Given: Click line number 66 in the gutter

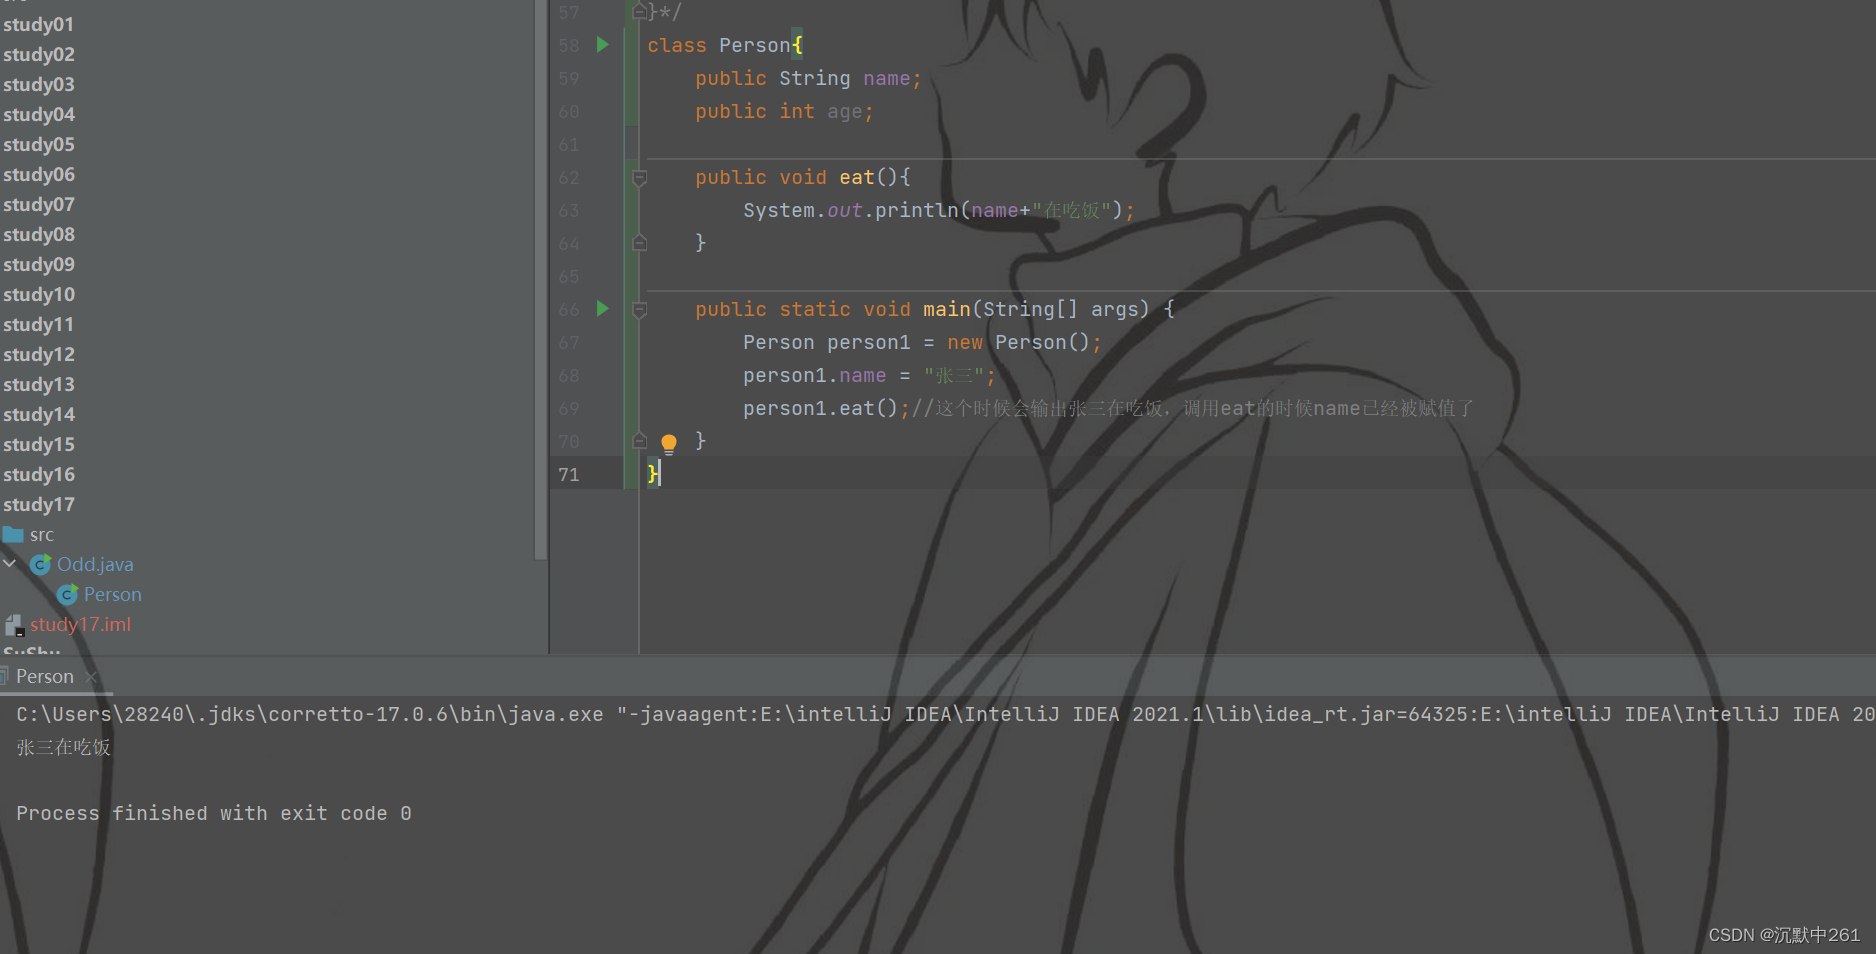Looking at the screenshot, I should [x=569, y=309].
